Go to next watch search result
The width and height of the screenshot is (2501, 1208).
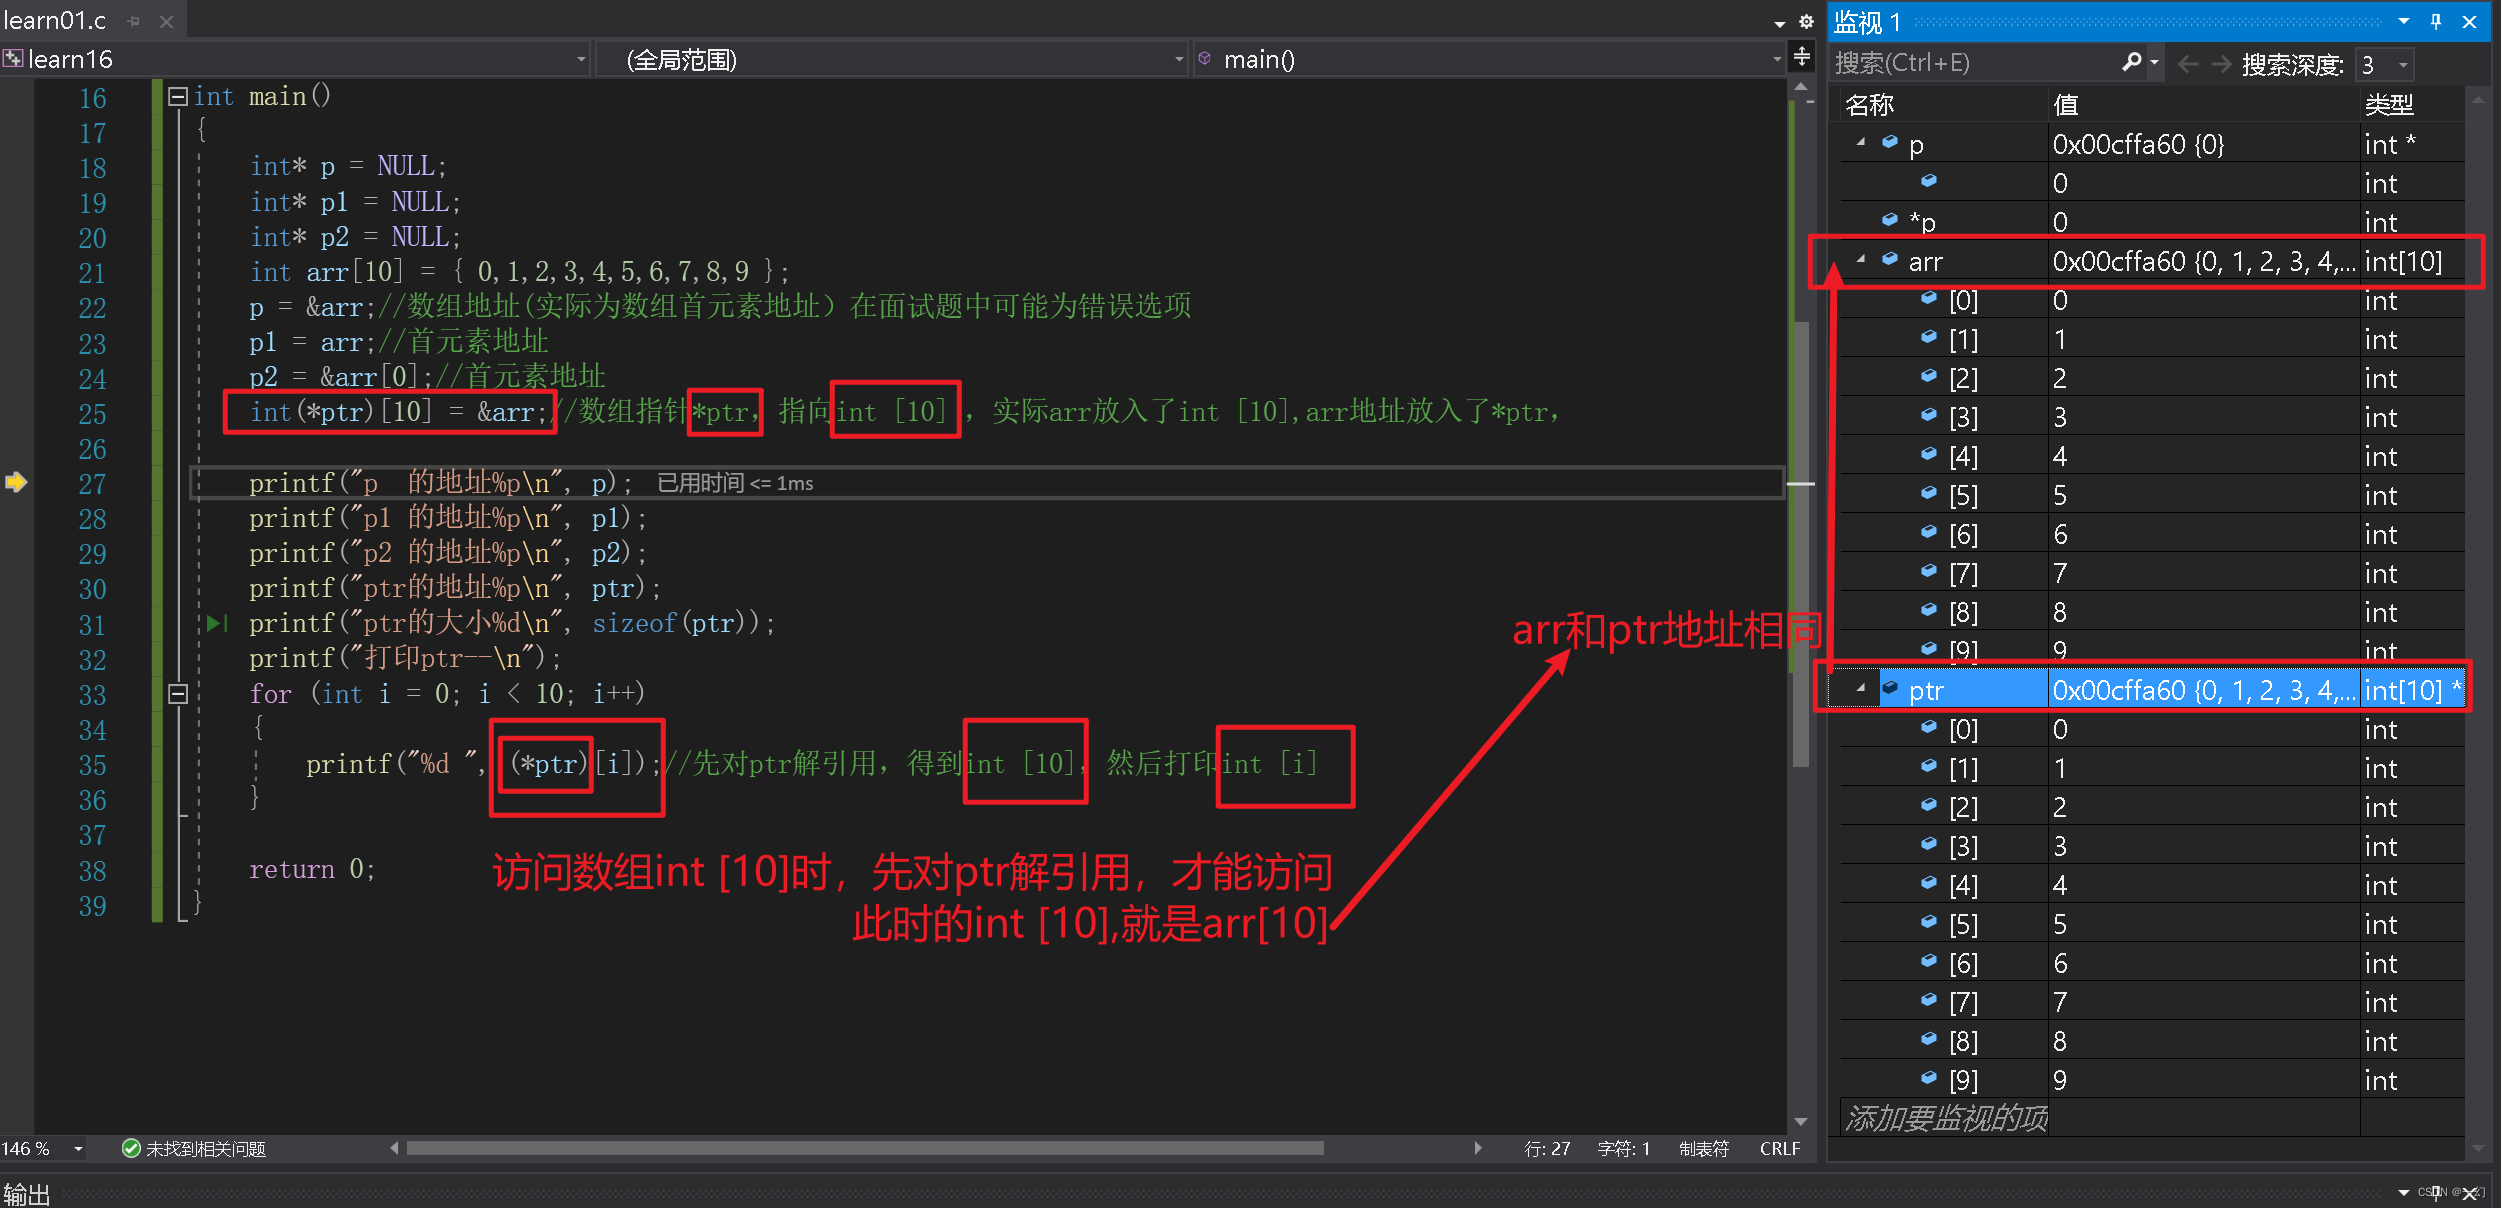pyautogui.click(x=2221, y=64)
